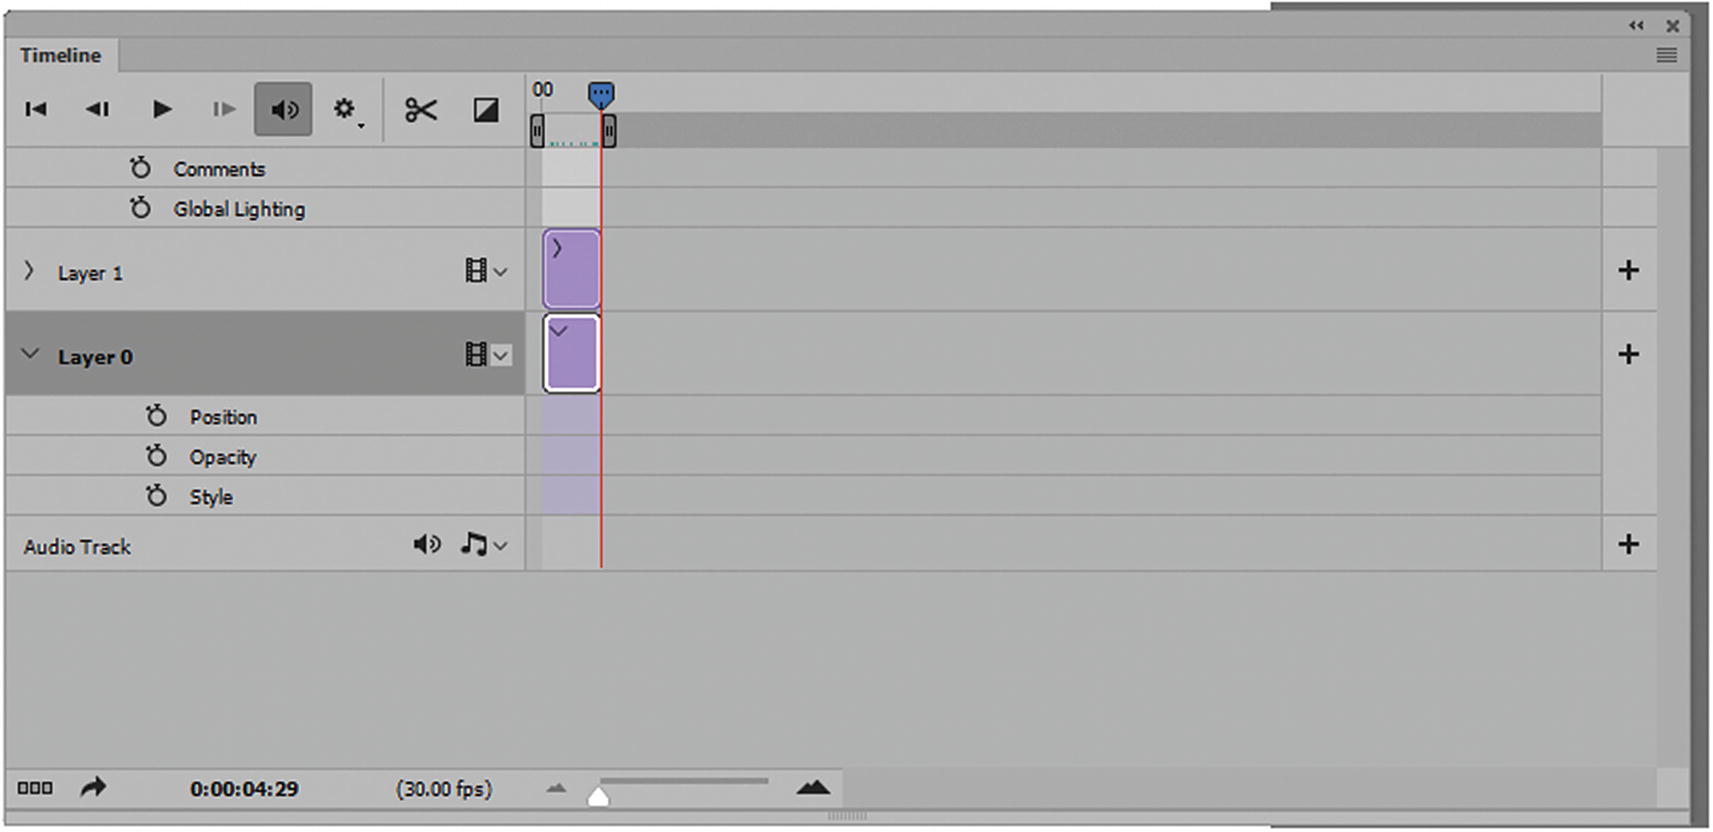Viewport: 1713px width, 832px height.
Task: Add media to the Layer 1 track
Action: click(x=1628, y=270)
